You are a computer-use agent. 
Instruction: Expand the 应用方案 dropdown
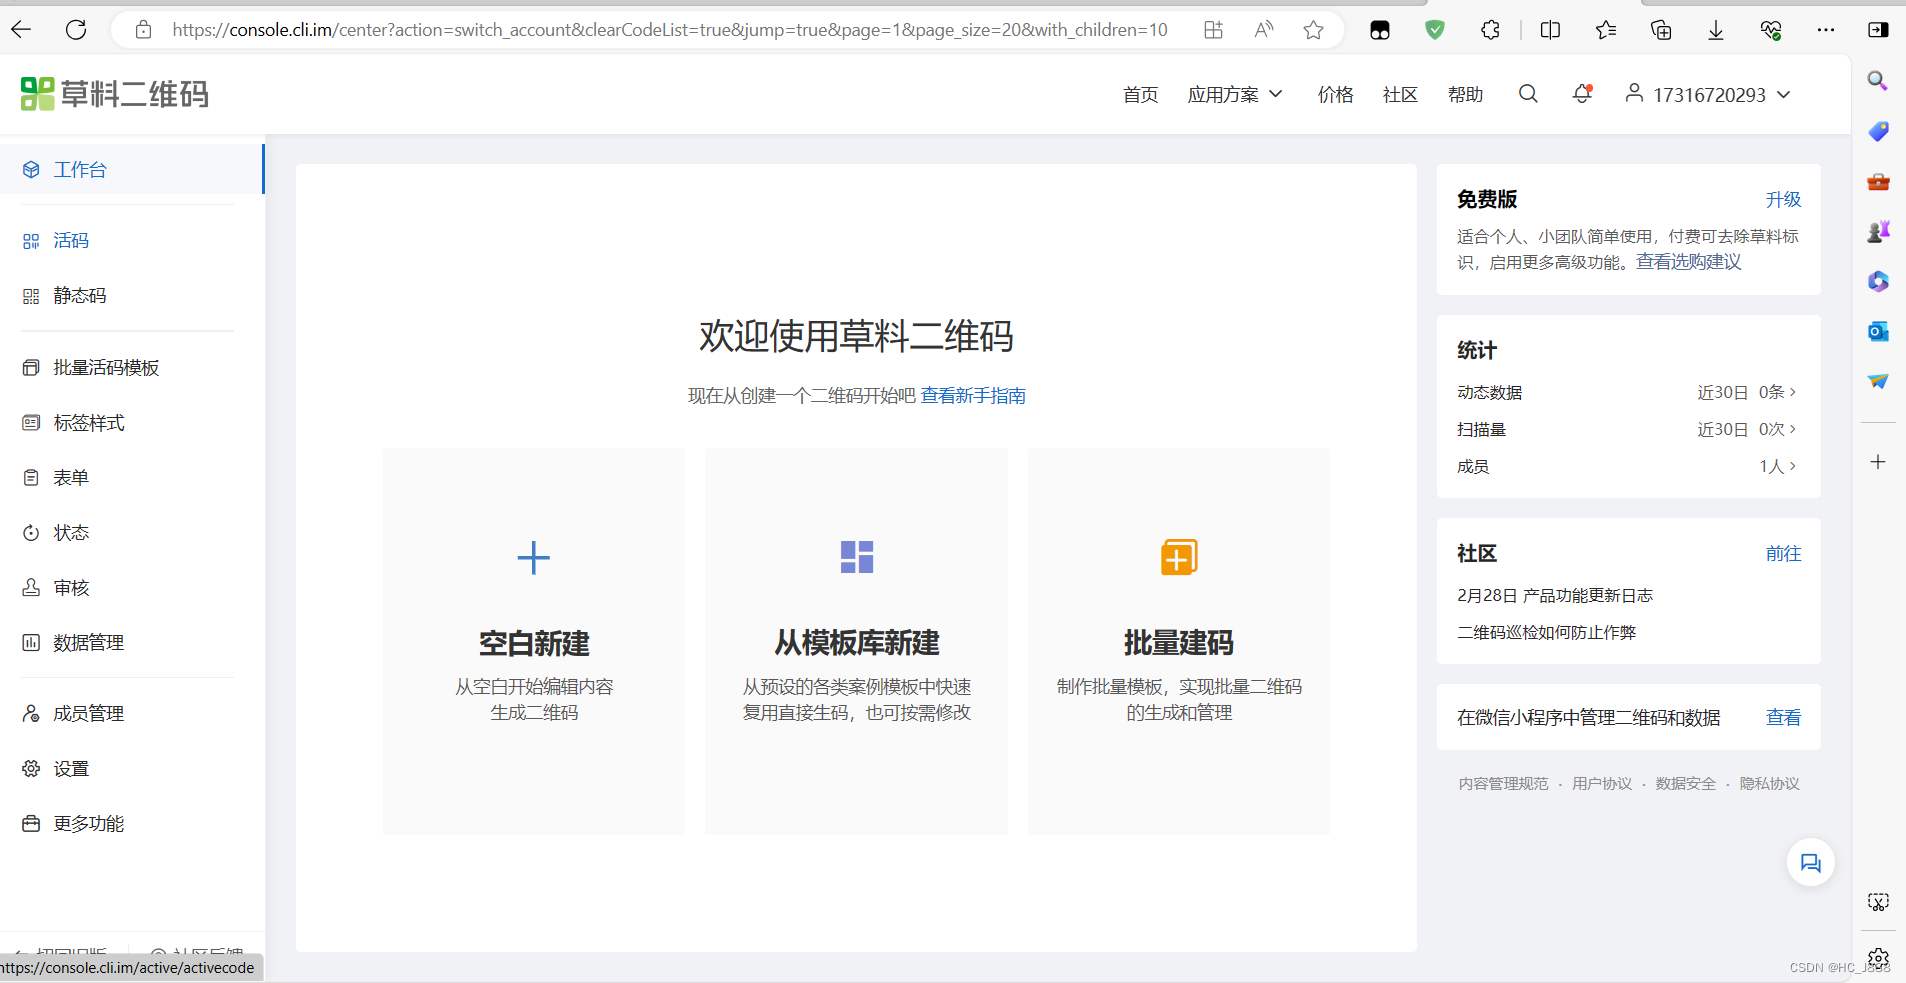pyautogui.click(x=1235, y=95)
